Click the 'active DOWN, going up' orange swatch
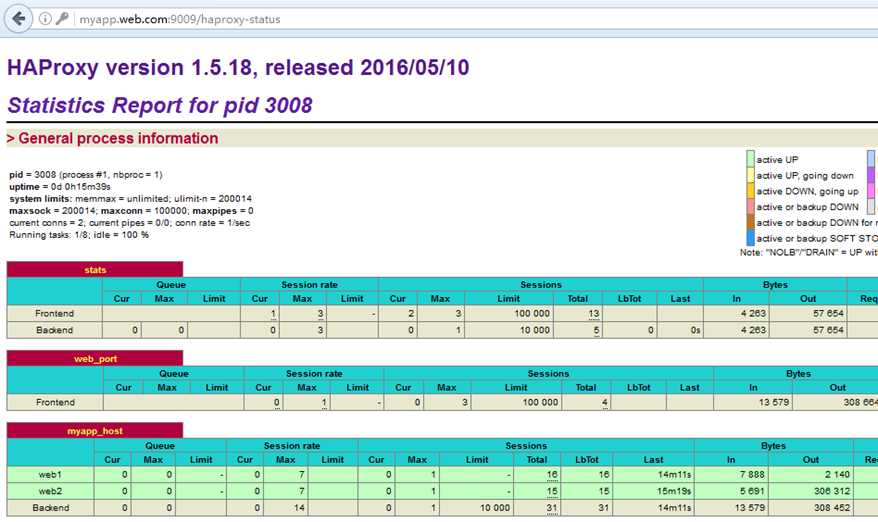 click(x=750, y=190)
